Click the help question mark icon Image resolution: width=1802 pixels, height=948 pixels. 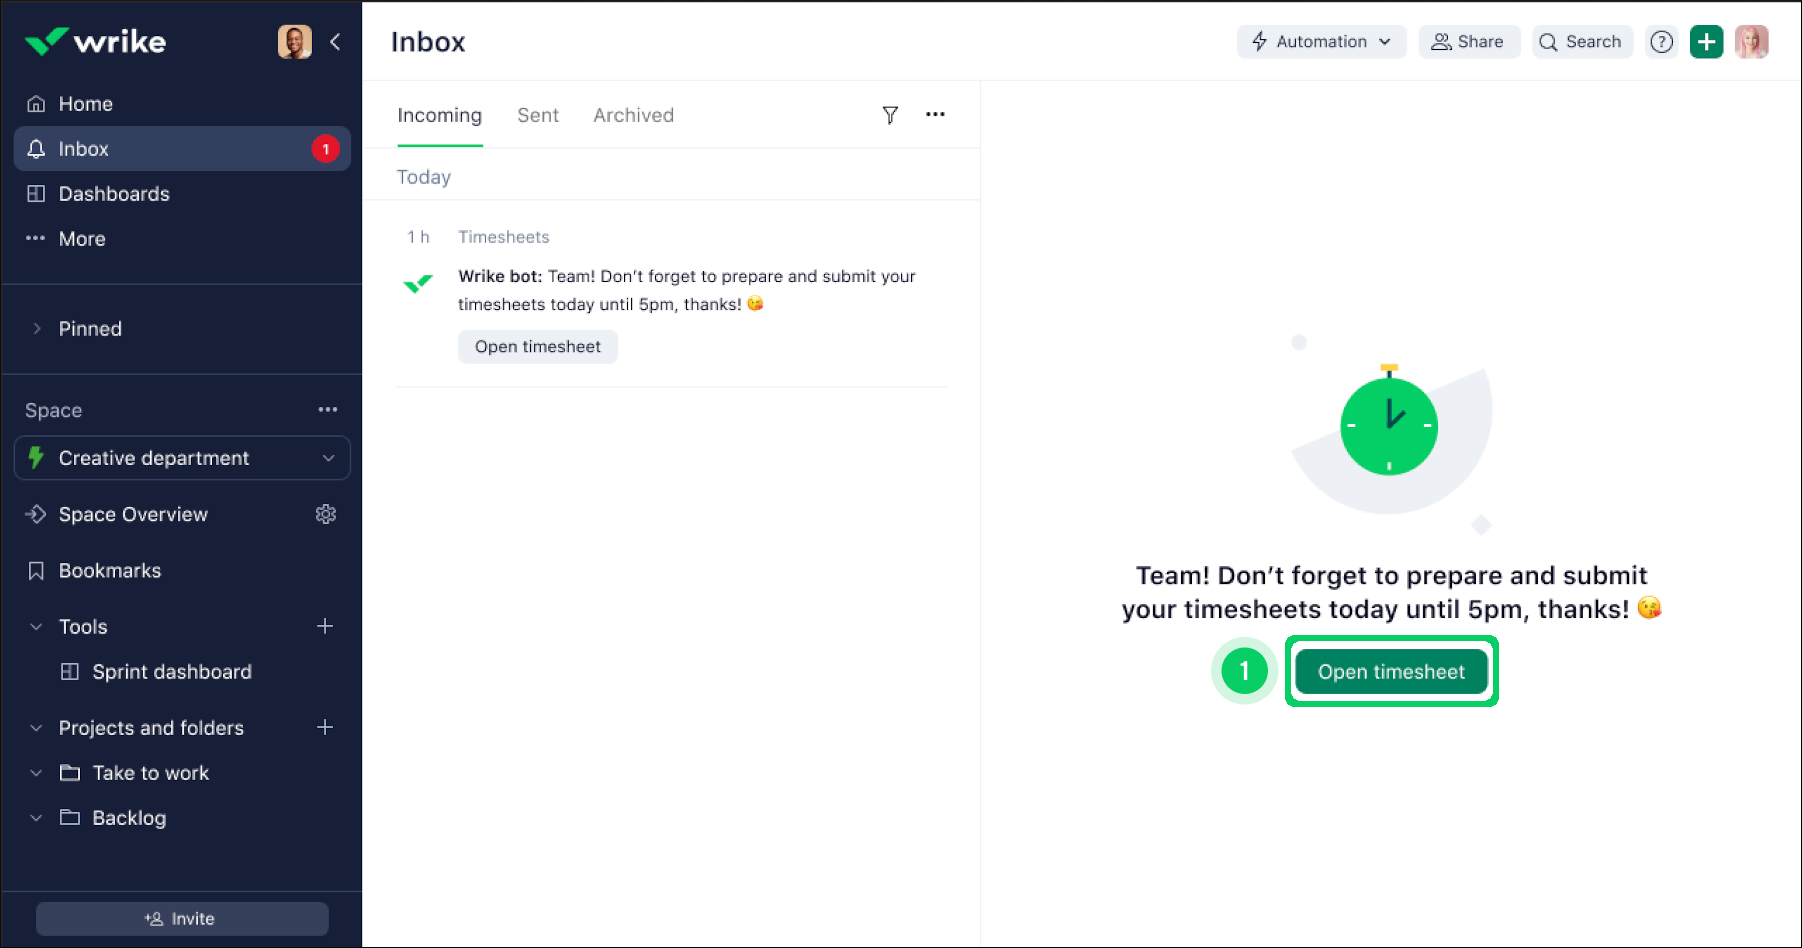click(x=1661, y=42)
